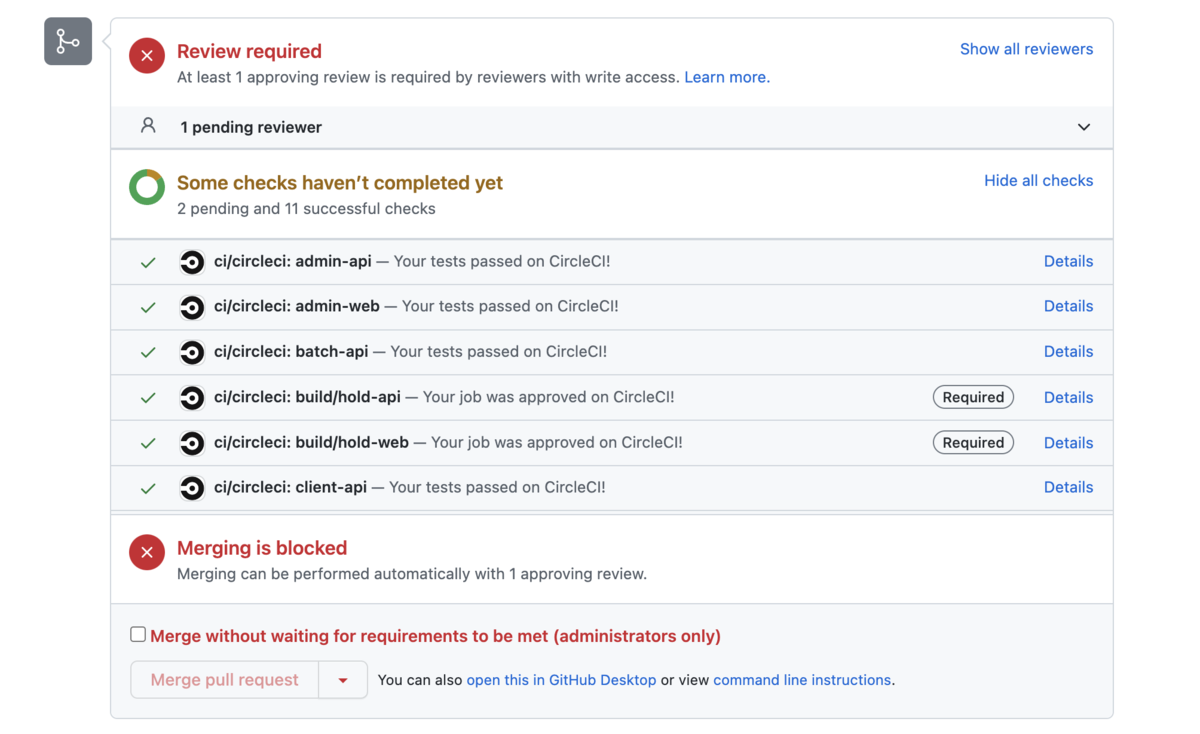
Task: Click open this in GitHub Desktop link
Action: tap(561, 680)
